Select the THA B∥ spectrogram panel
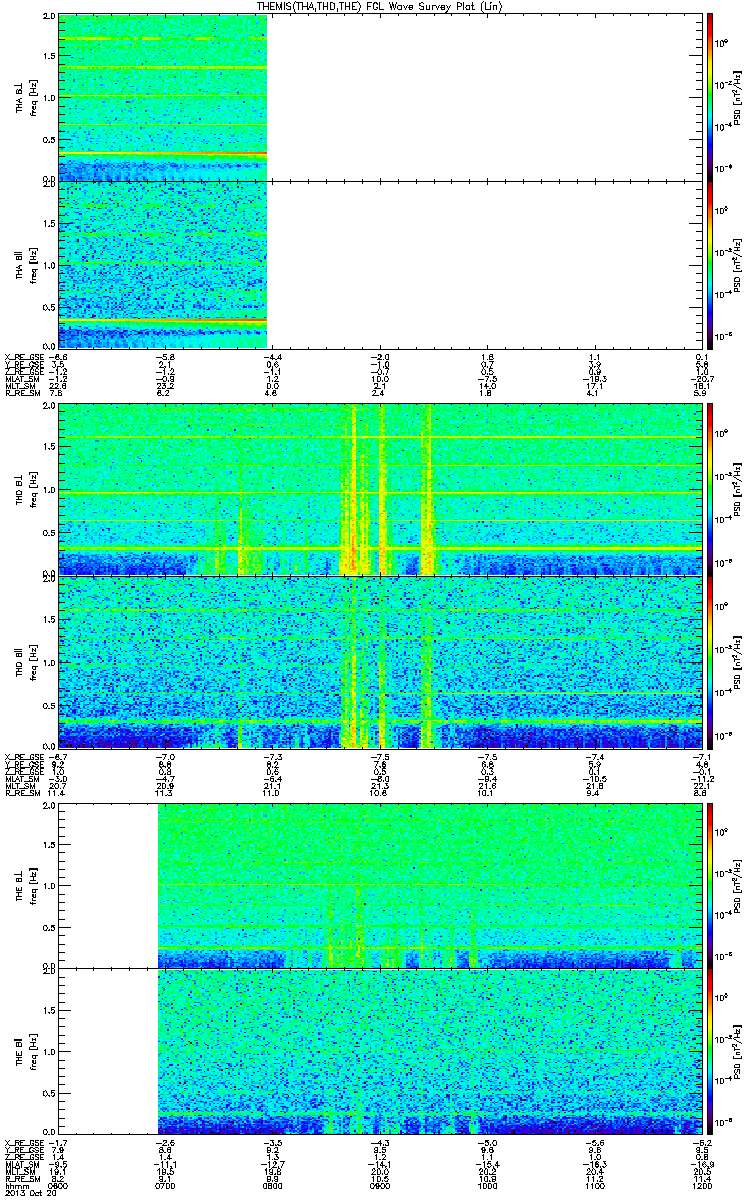The image size is (750, 1200). pyautogui.click(x=381, y=264)
